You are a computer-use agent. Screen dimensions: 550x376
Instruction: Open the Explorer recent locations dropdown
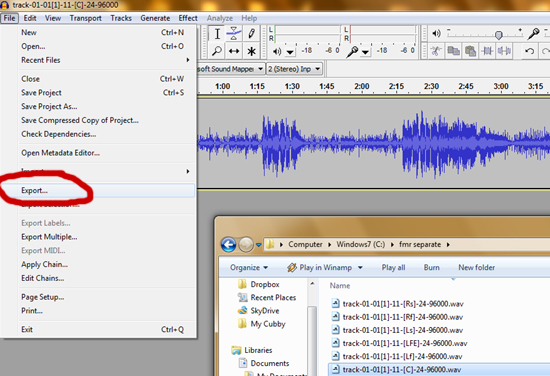(259, 245)
